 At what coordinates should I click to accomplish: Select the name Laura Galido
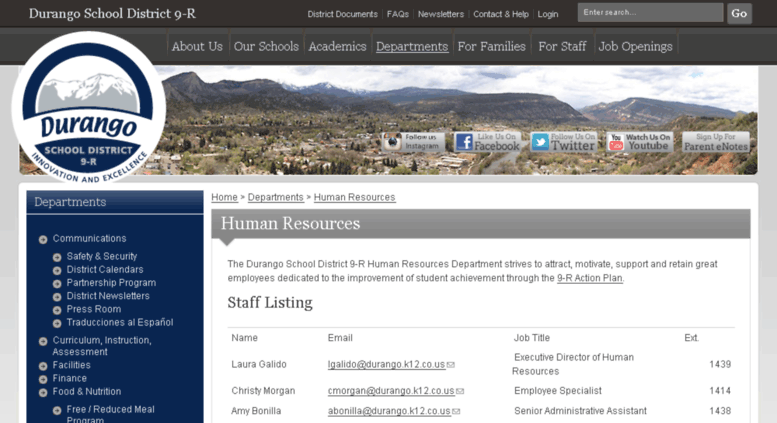259,365
